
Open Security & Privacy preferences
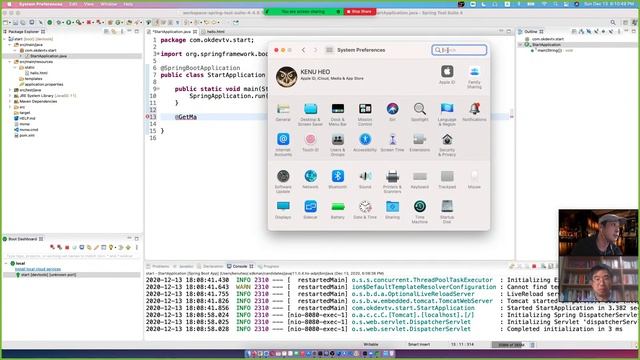coord(447,144)
